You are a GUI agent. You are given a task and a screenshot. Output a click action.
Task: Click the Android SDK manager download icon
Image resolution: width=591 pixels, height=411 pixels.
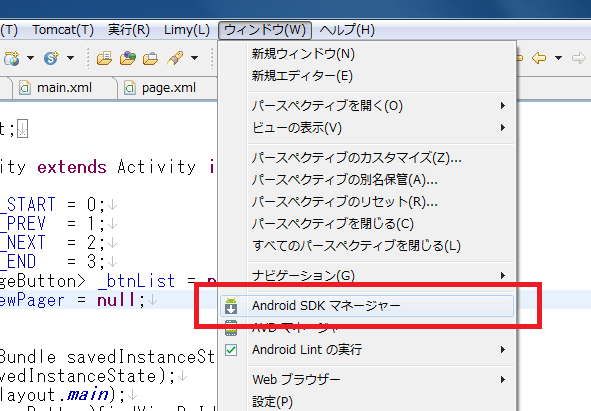coord(231,306)
